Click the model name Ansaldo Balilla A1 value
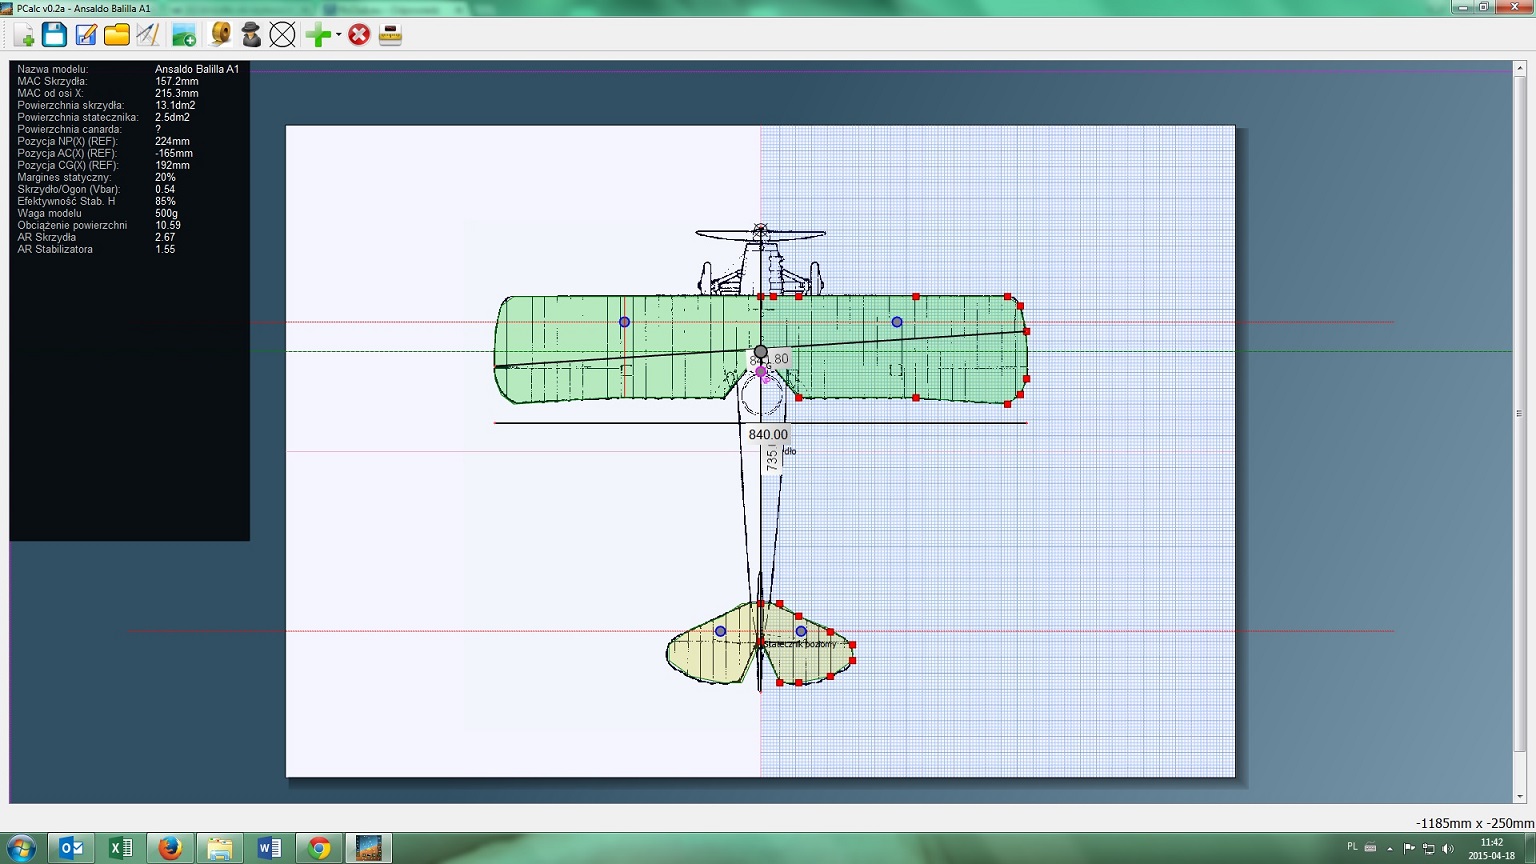 (x=197, y=69)
